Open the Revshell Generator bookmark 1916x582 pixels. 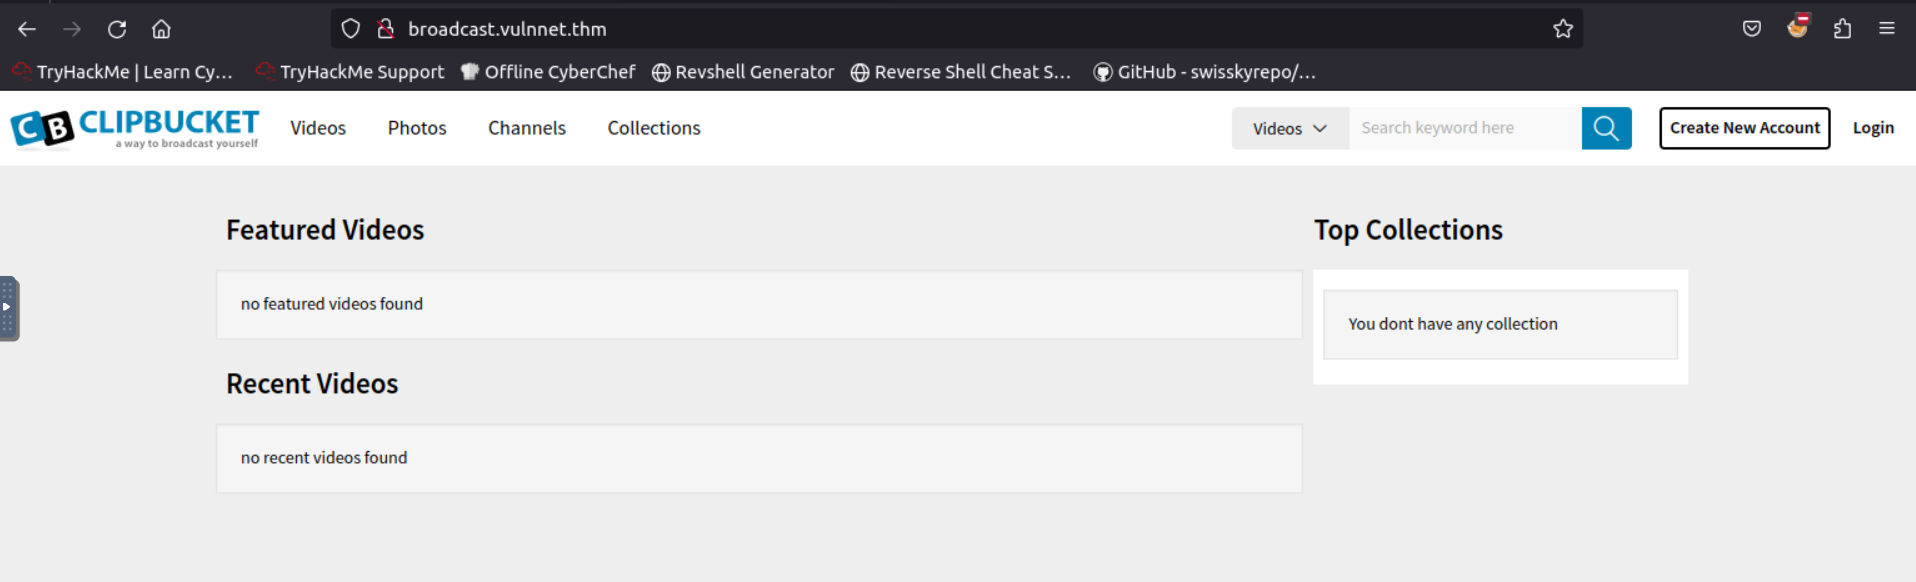[743, 72]
